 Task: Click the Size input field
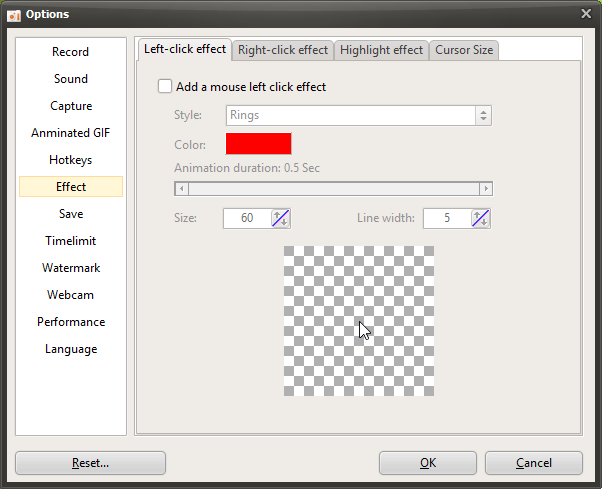click(x=247, y=218)
